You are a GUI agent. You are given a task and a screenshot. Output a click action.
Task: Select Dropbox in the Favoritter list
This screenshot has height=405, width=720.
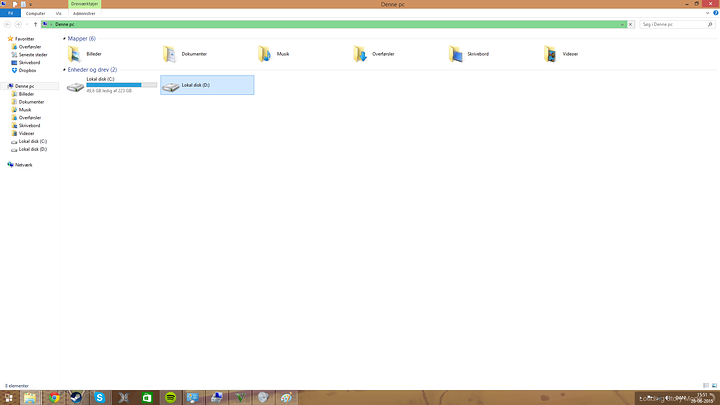pyautogui.click(x=27, y=70)
